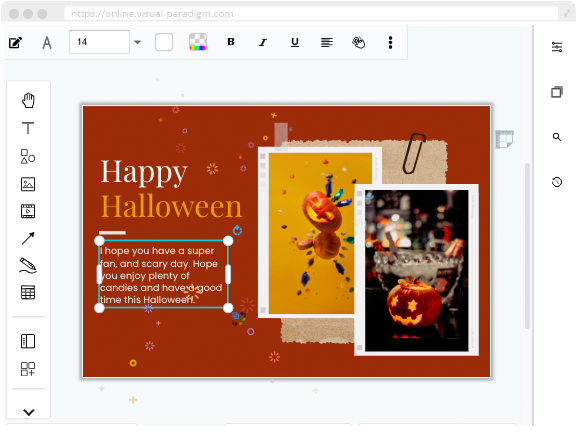Click the group/arrange icon below text box
The image size is (578, 434).
239,318
